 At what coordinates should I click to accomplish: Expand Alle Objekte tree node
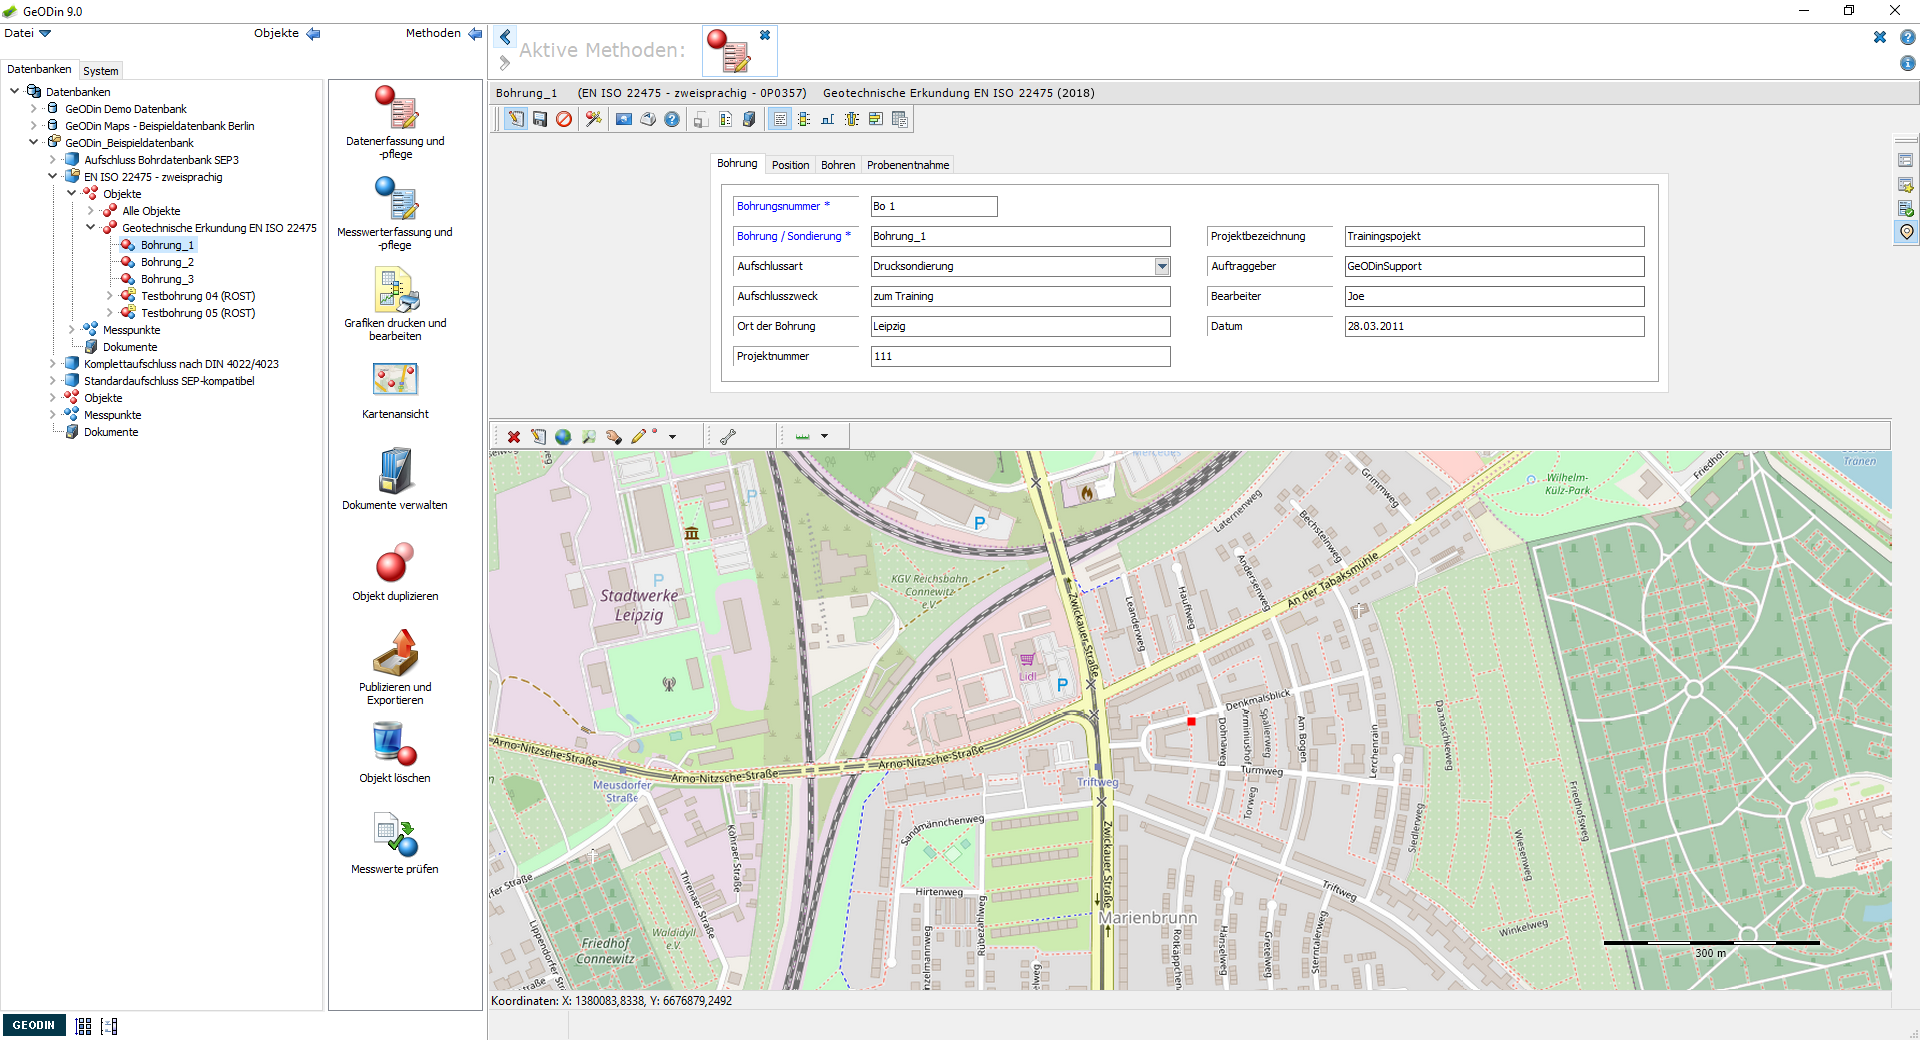click(x=91, y=211)
